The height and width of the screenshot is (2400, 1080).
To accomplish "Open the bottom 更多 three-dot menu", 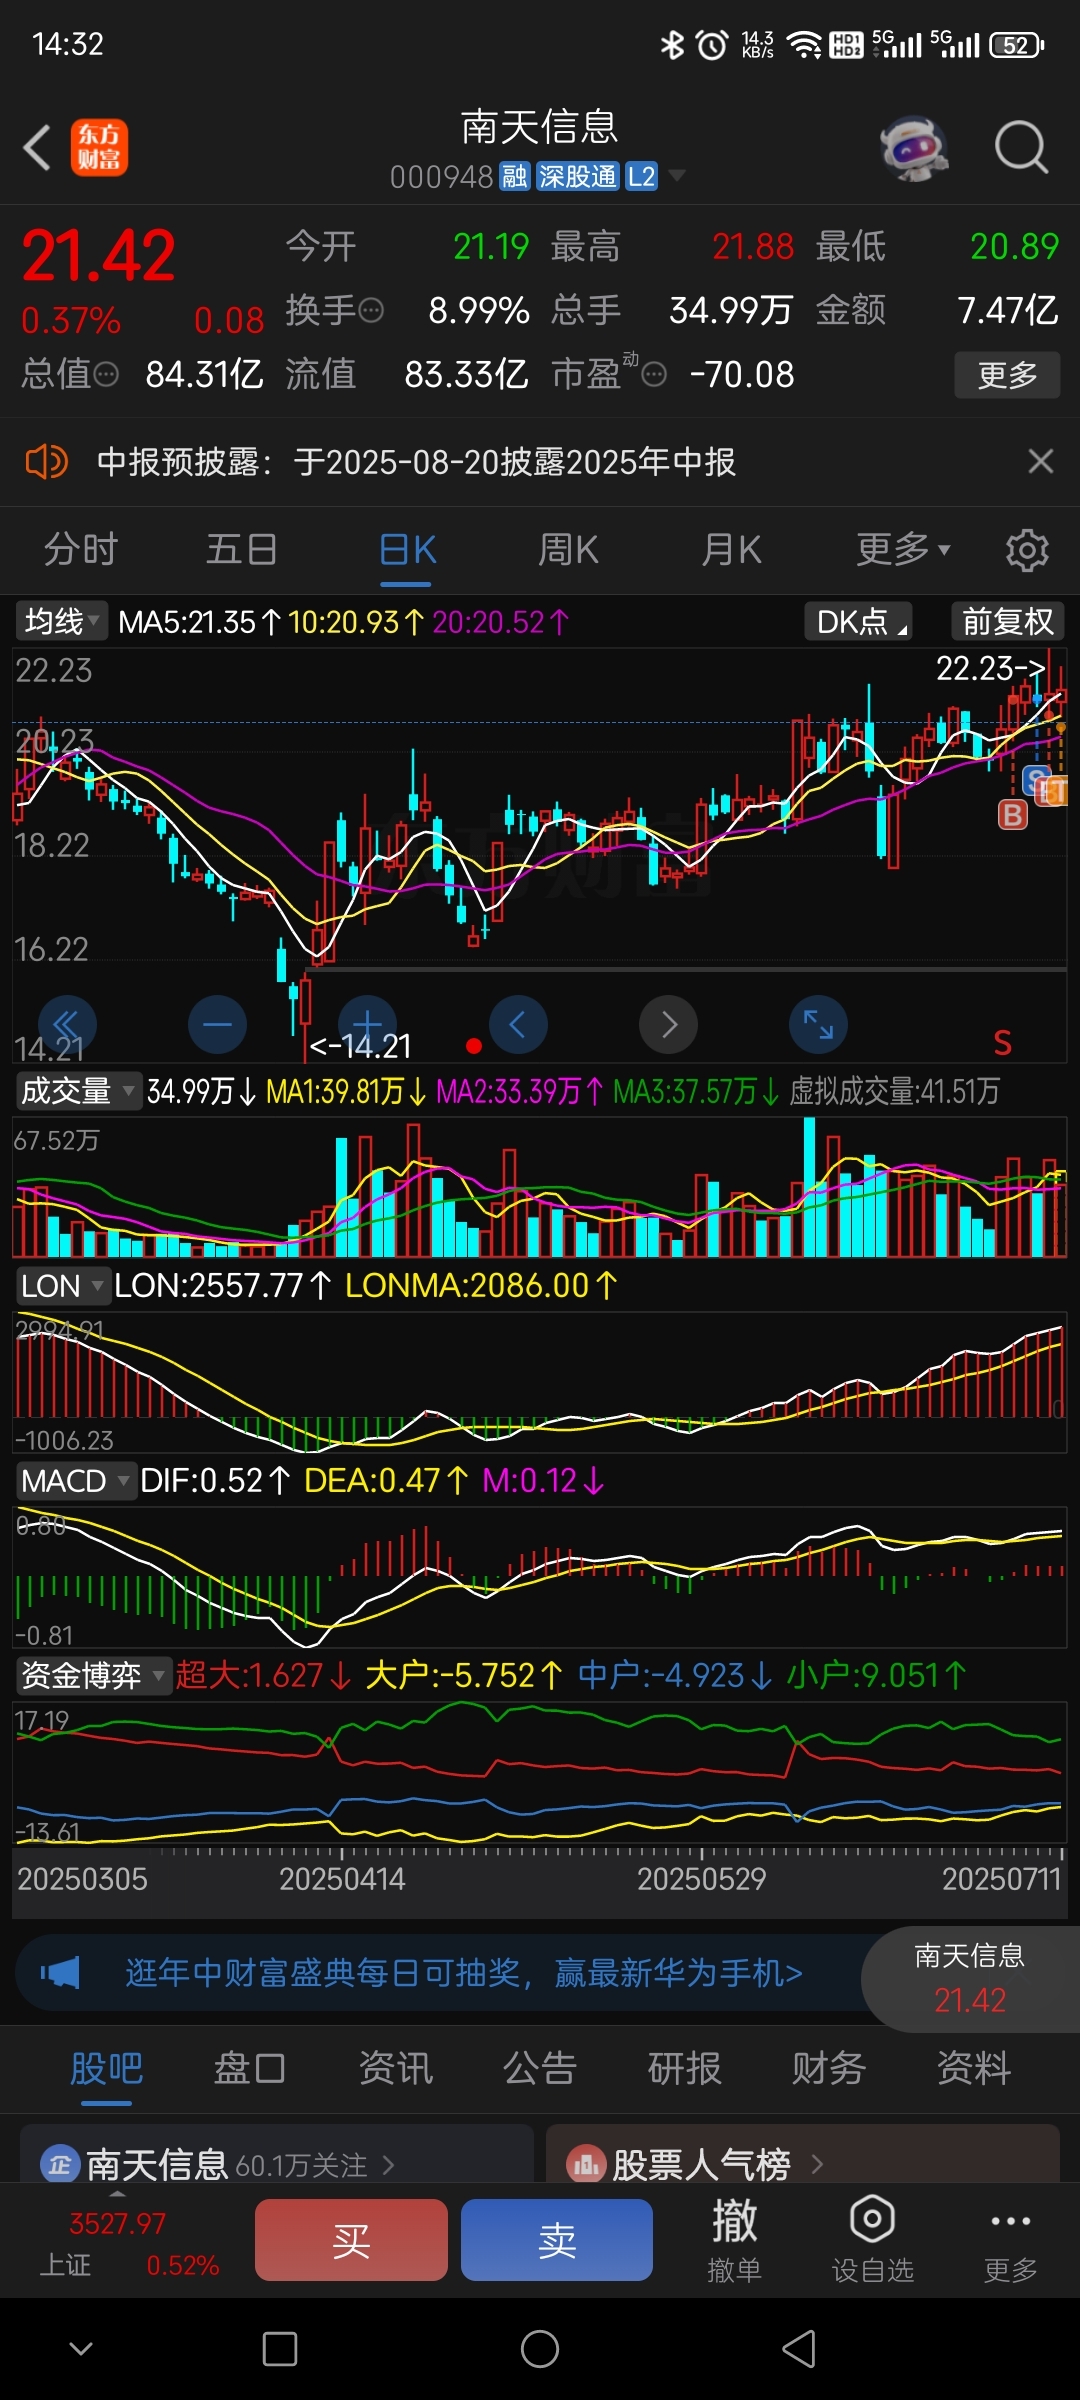I will pyautogui.click(x=1010, y=2240).
